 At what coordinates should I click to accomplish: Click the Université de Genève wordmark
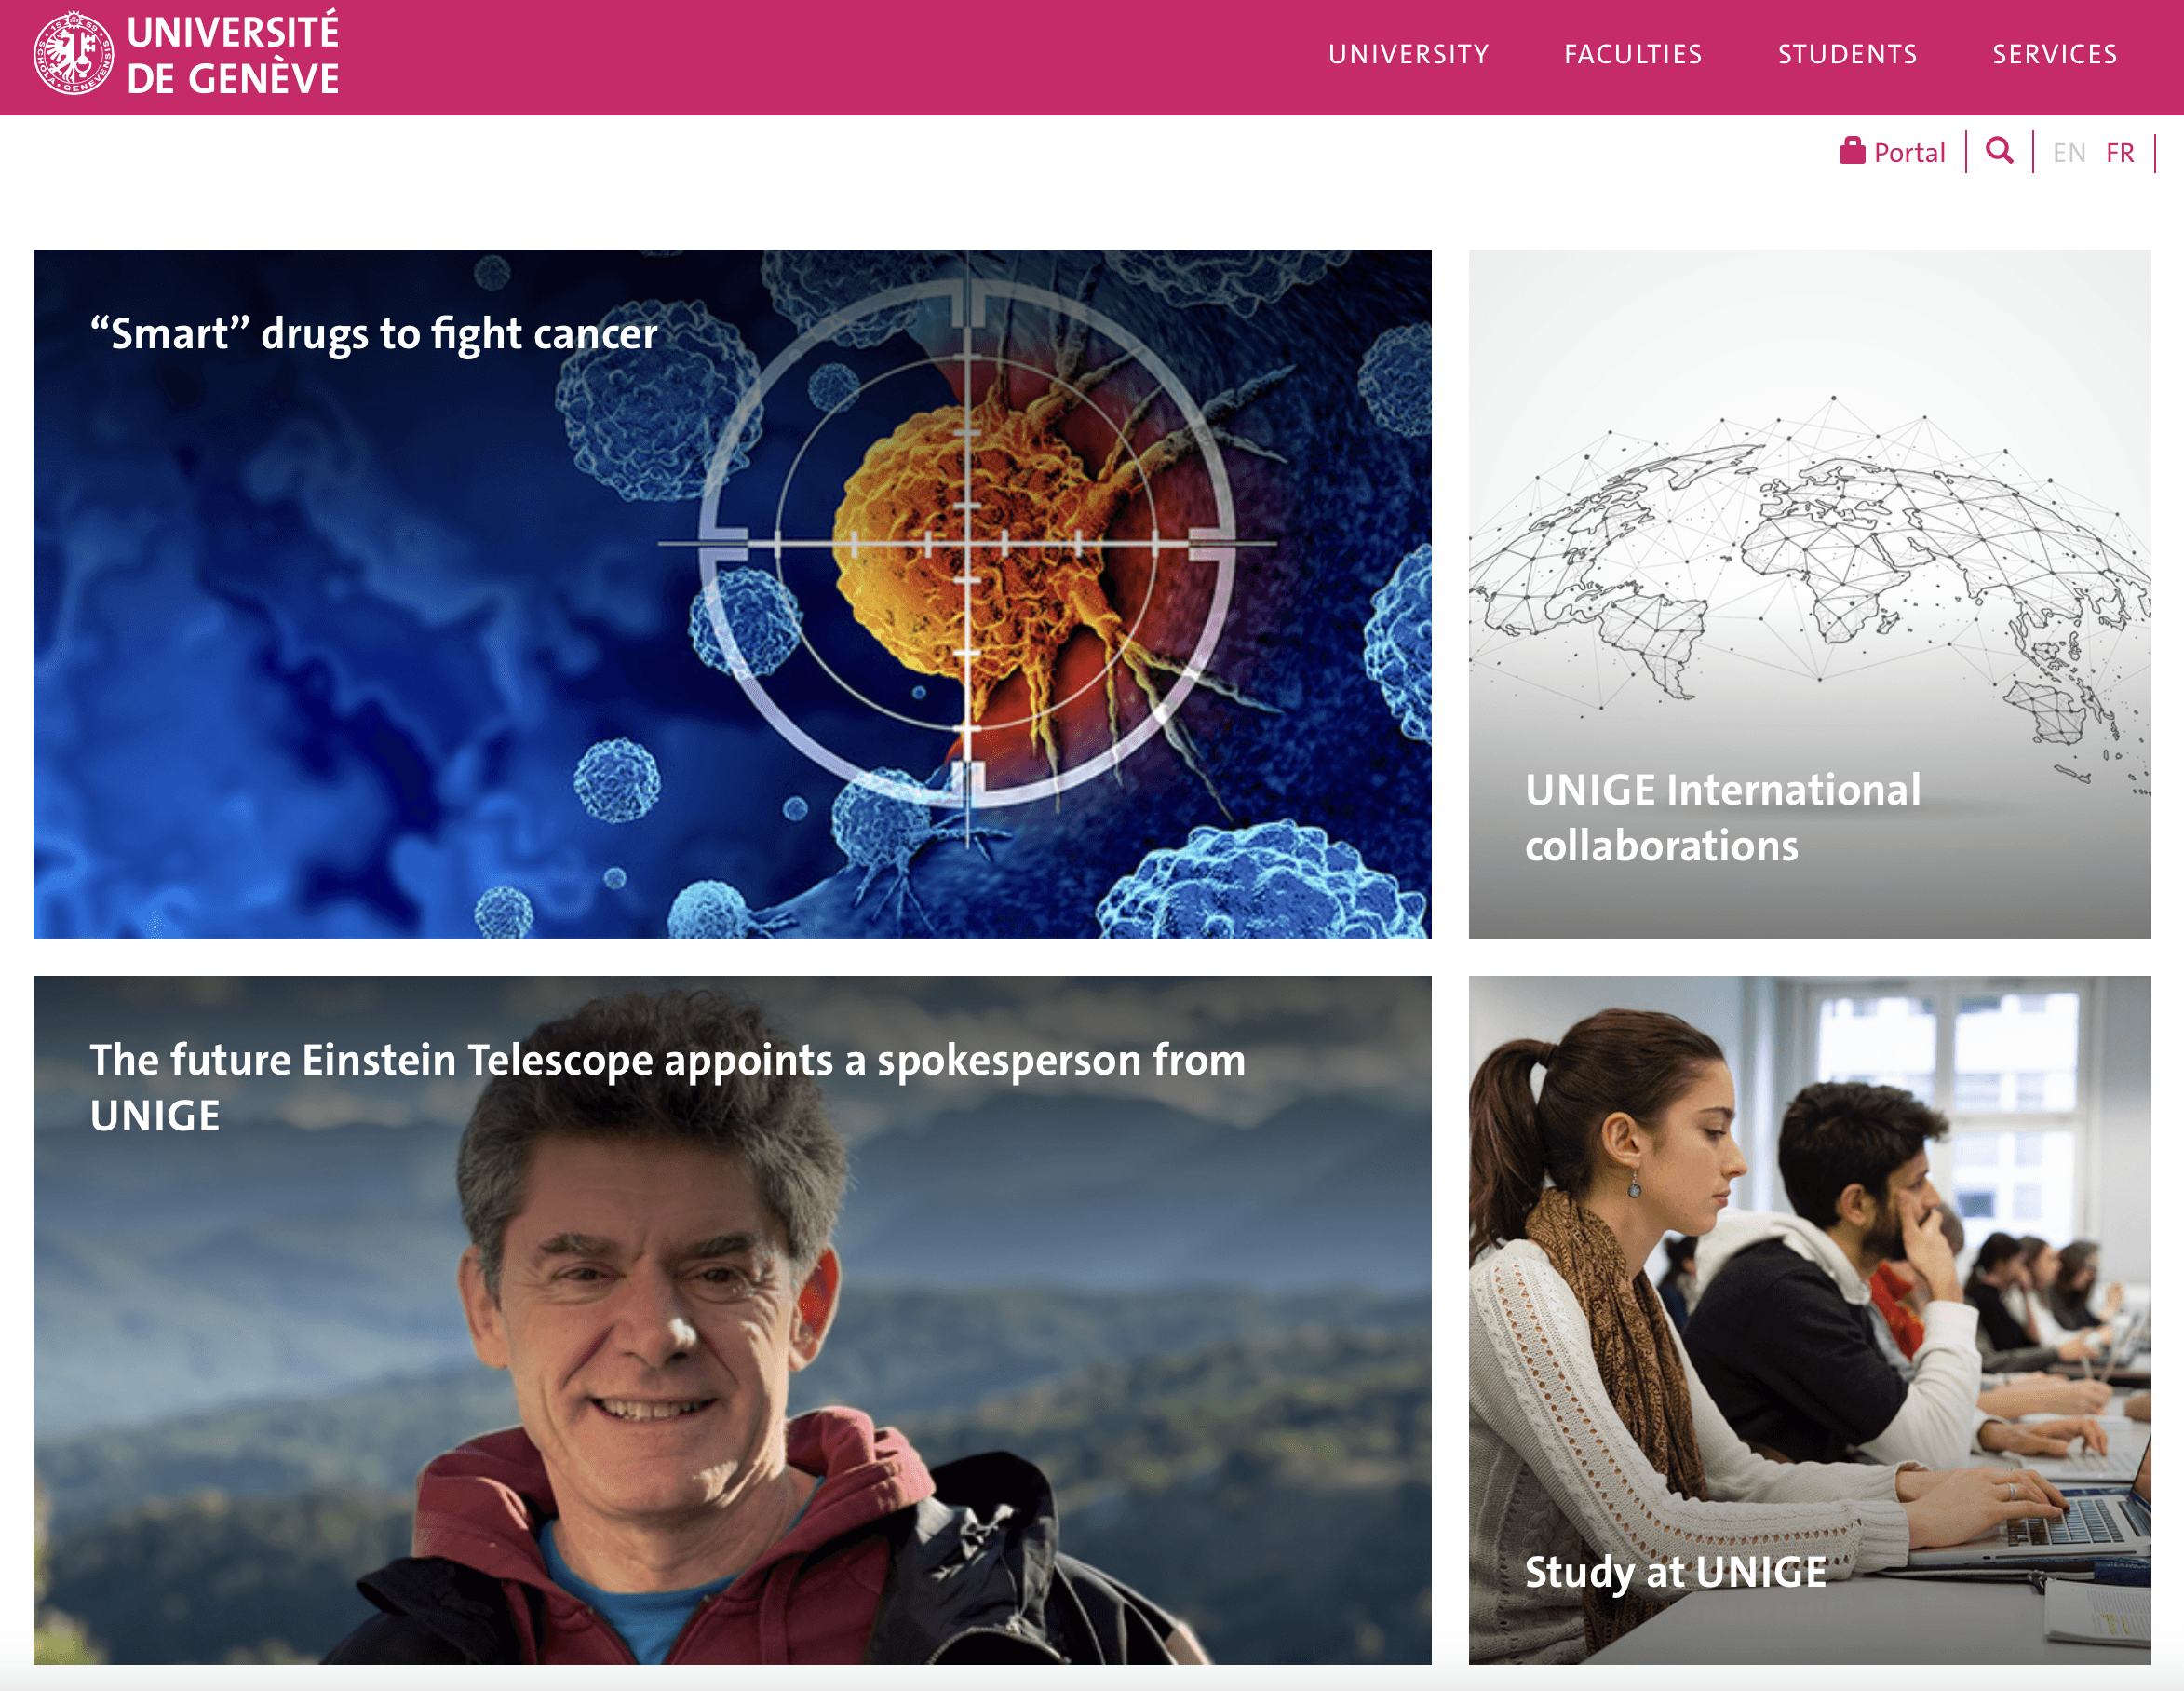[x=233, y=55]
